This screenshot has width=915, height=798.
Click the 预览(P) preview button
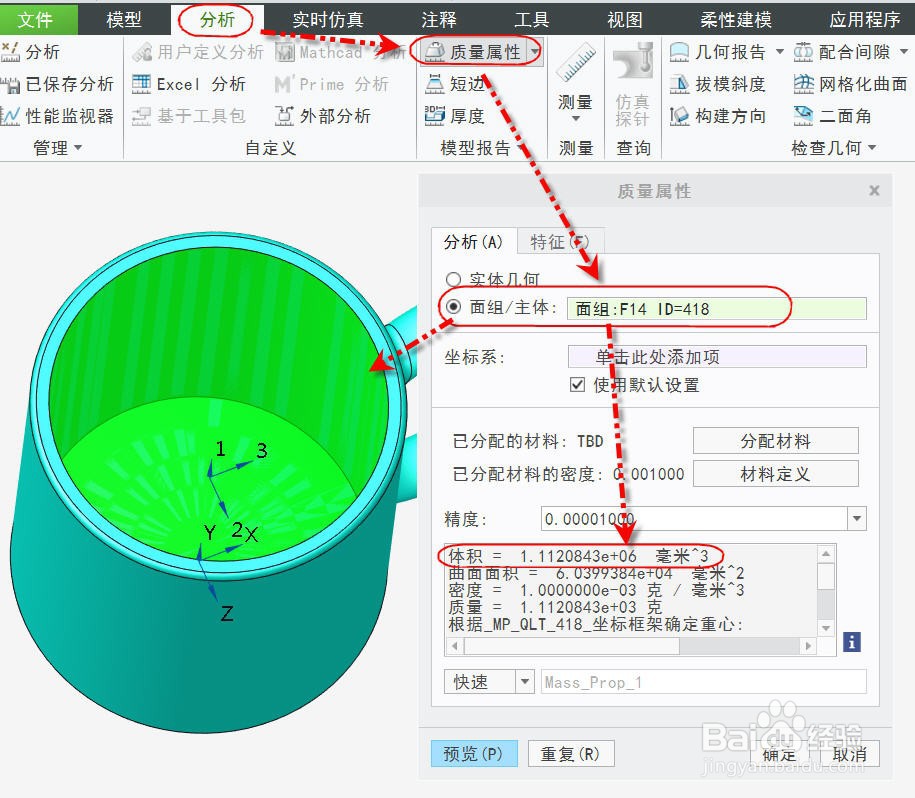pos(474,754)
